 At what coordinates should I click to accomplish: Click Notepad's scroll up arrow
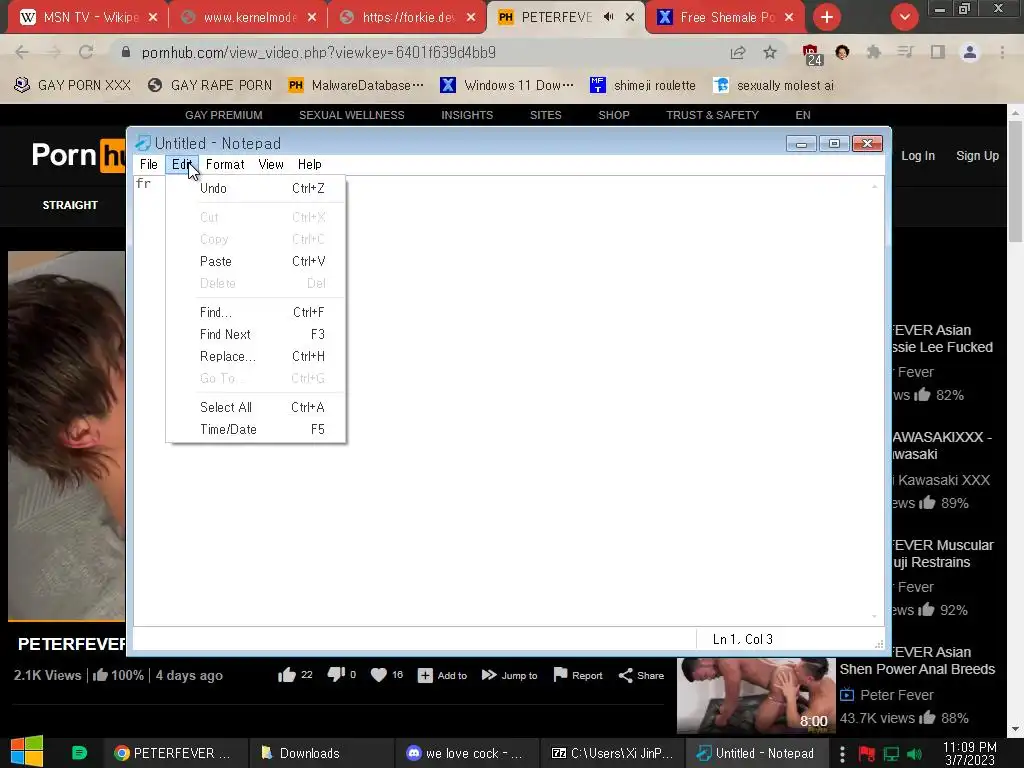pyautogui.click(x=874, y=187)
